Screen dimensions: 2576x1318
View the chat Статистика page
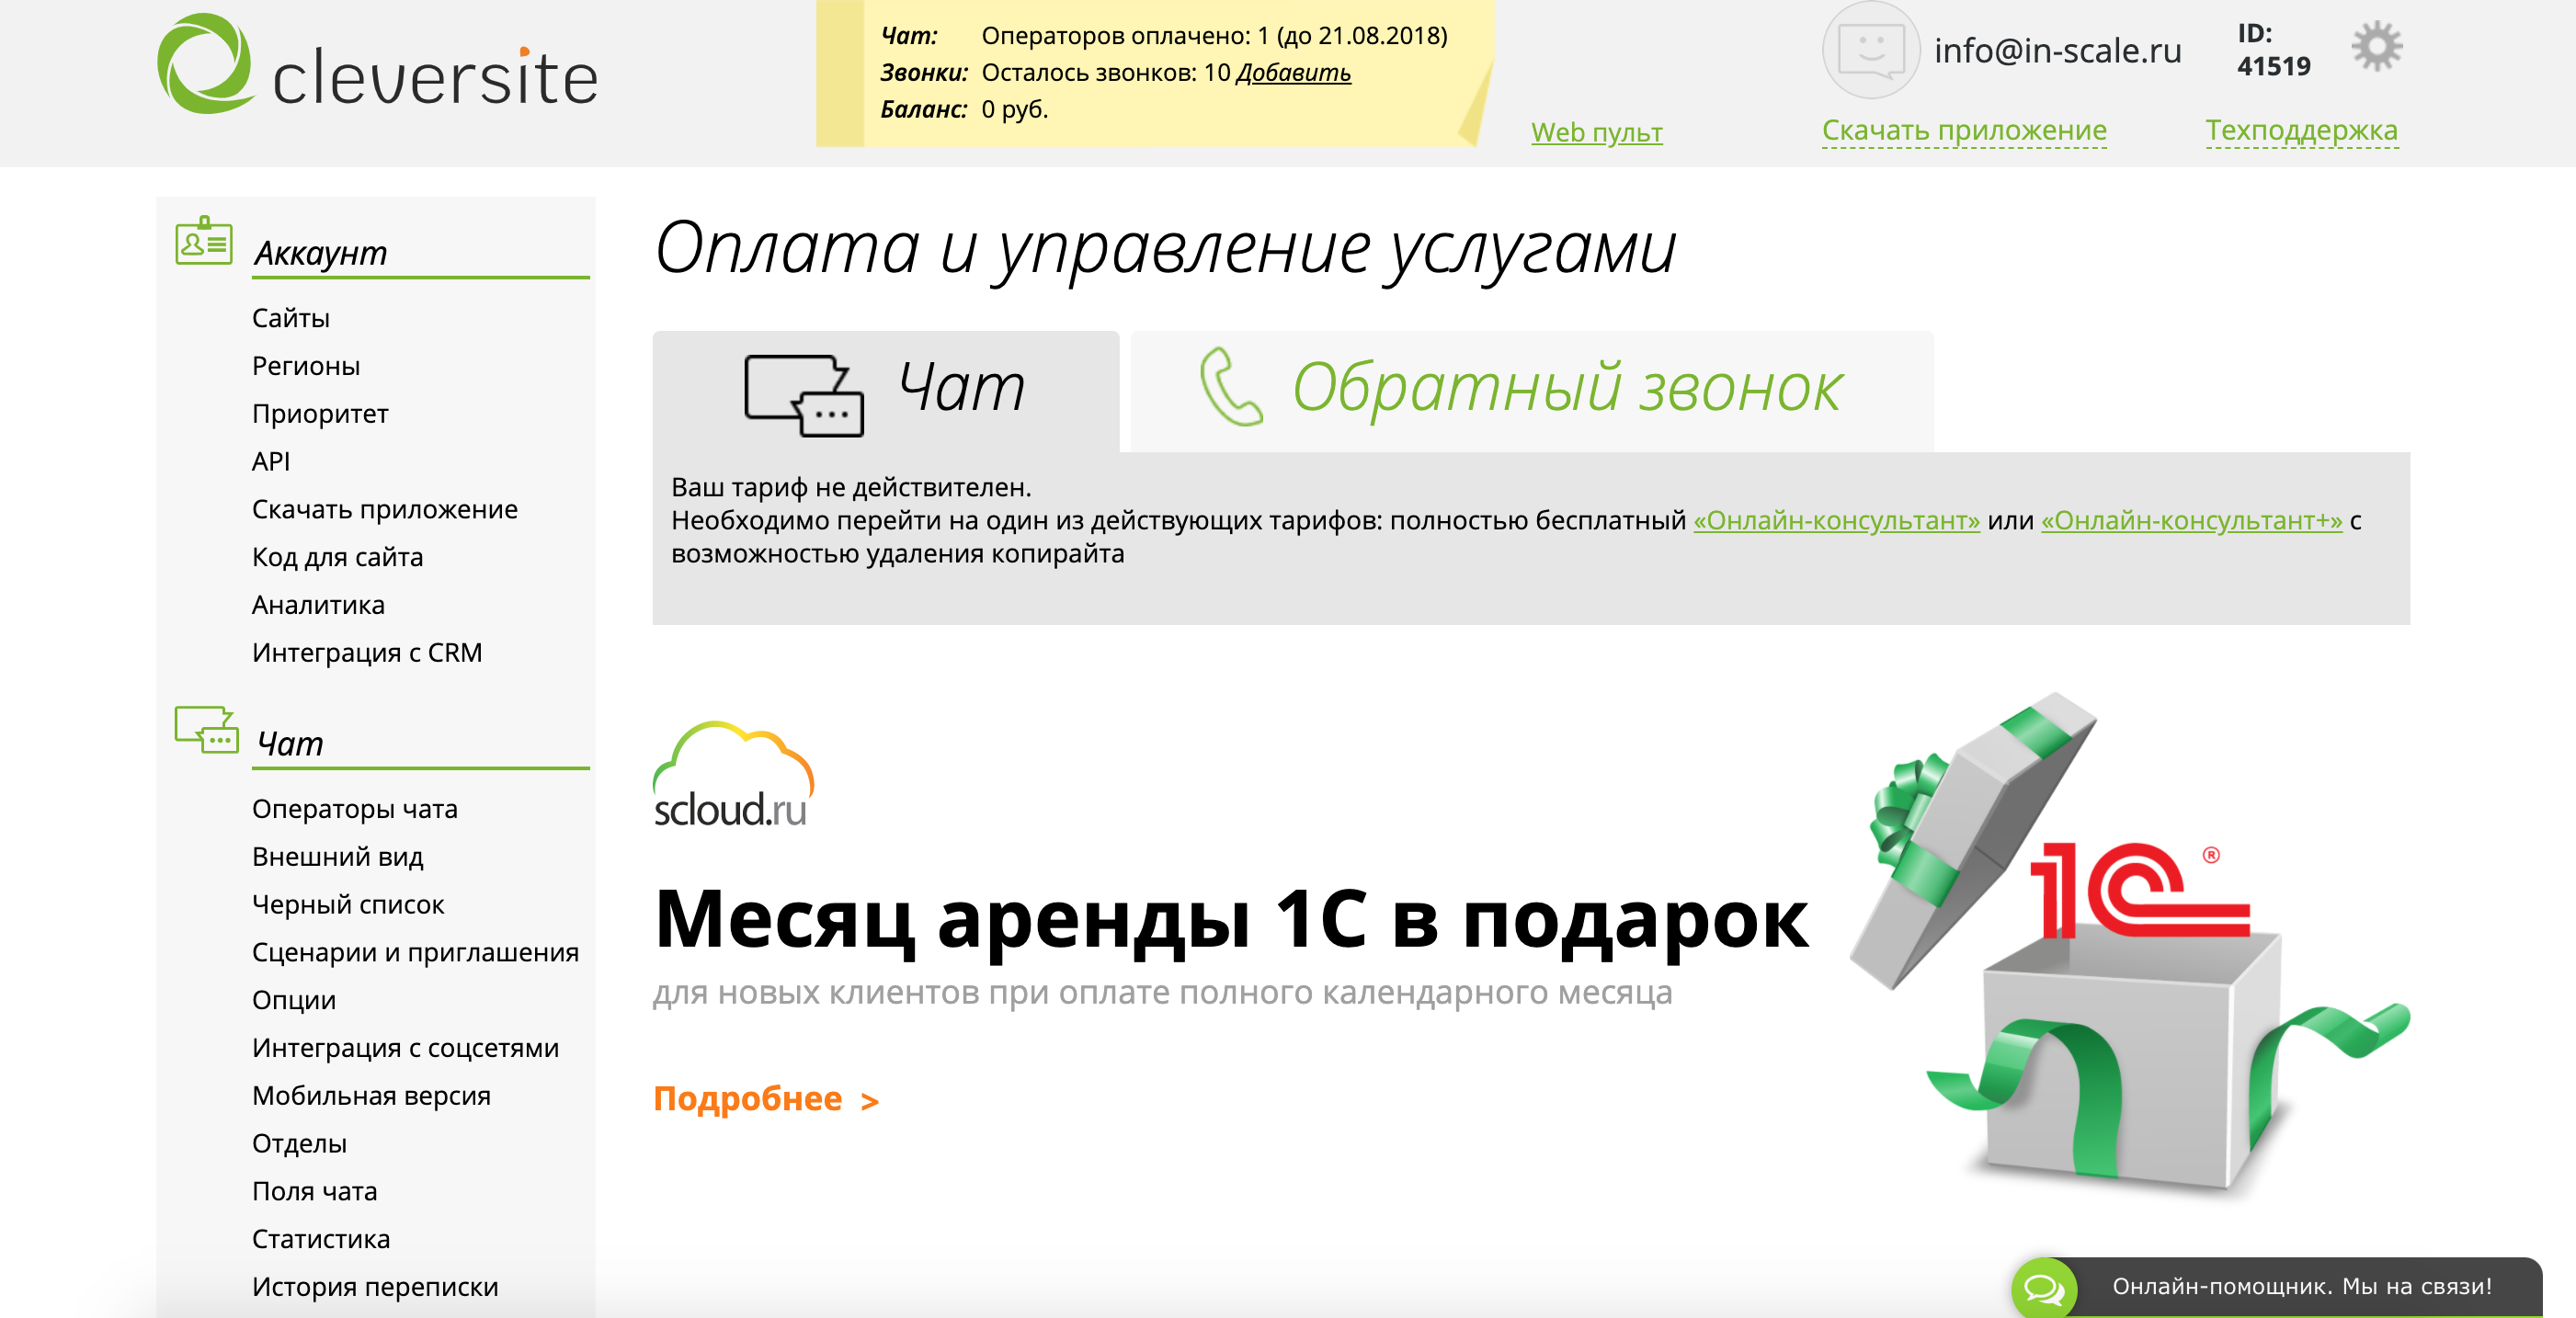point(321,1240)
